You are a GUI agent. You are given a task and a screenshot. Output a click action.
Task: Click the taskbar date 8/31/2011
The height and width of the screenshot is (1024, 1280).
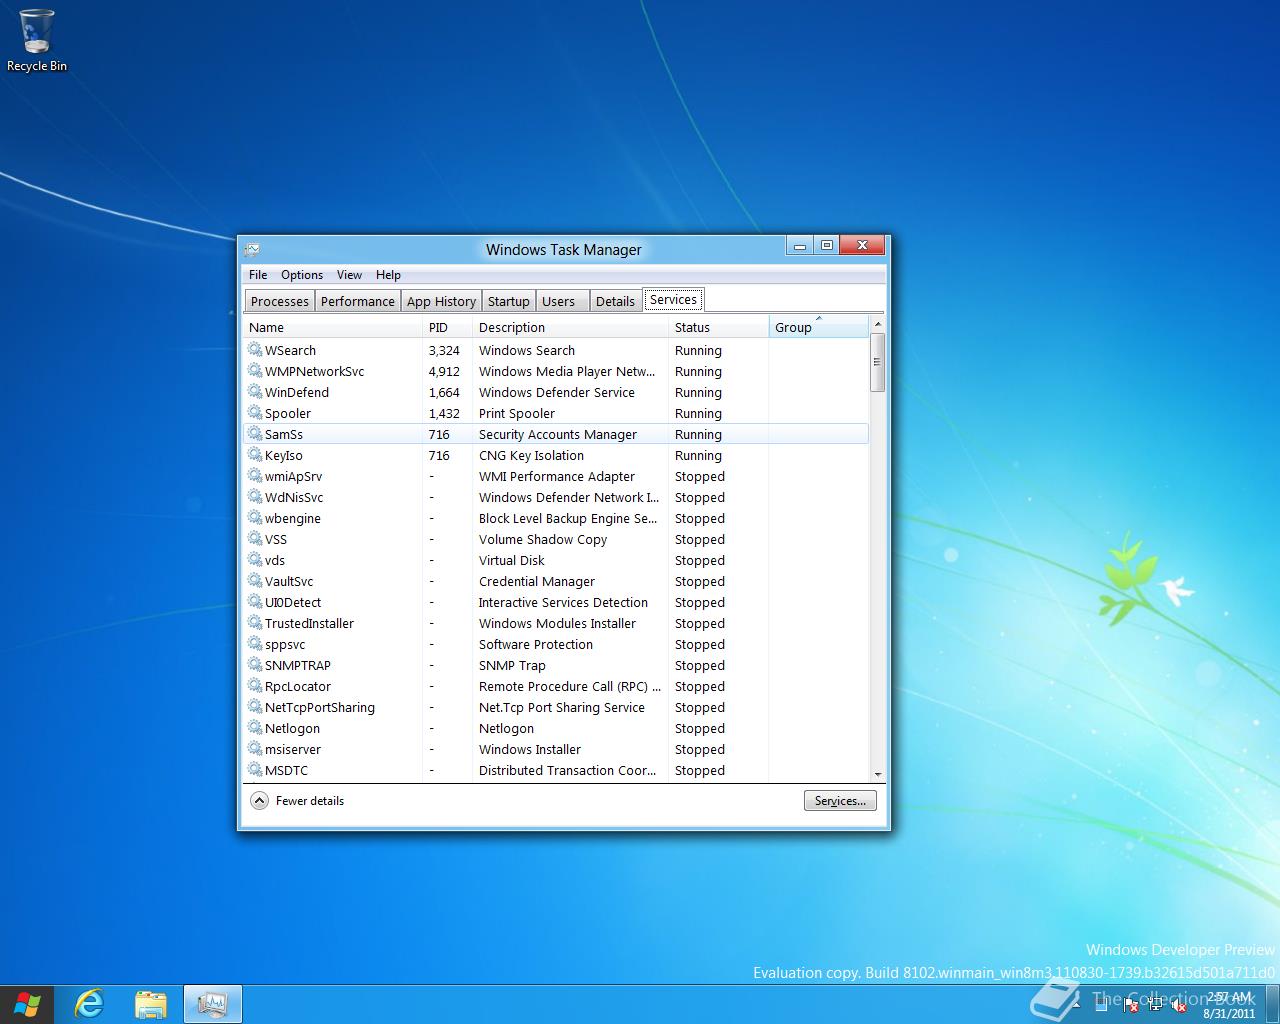[1229, 1013]
